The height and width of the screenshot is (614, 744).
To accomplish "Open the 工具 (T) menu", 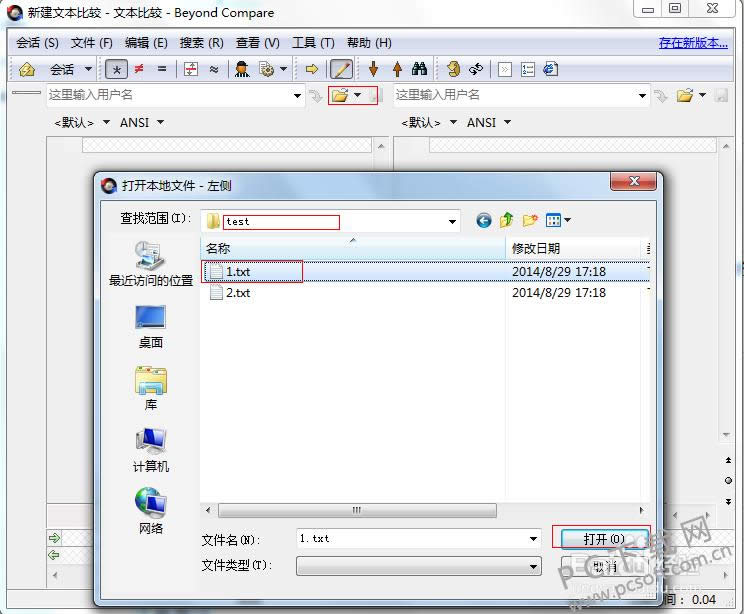I will click(313, 43).
